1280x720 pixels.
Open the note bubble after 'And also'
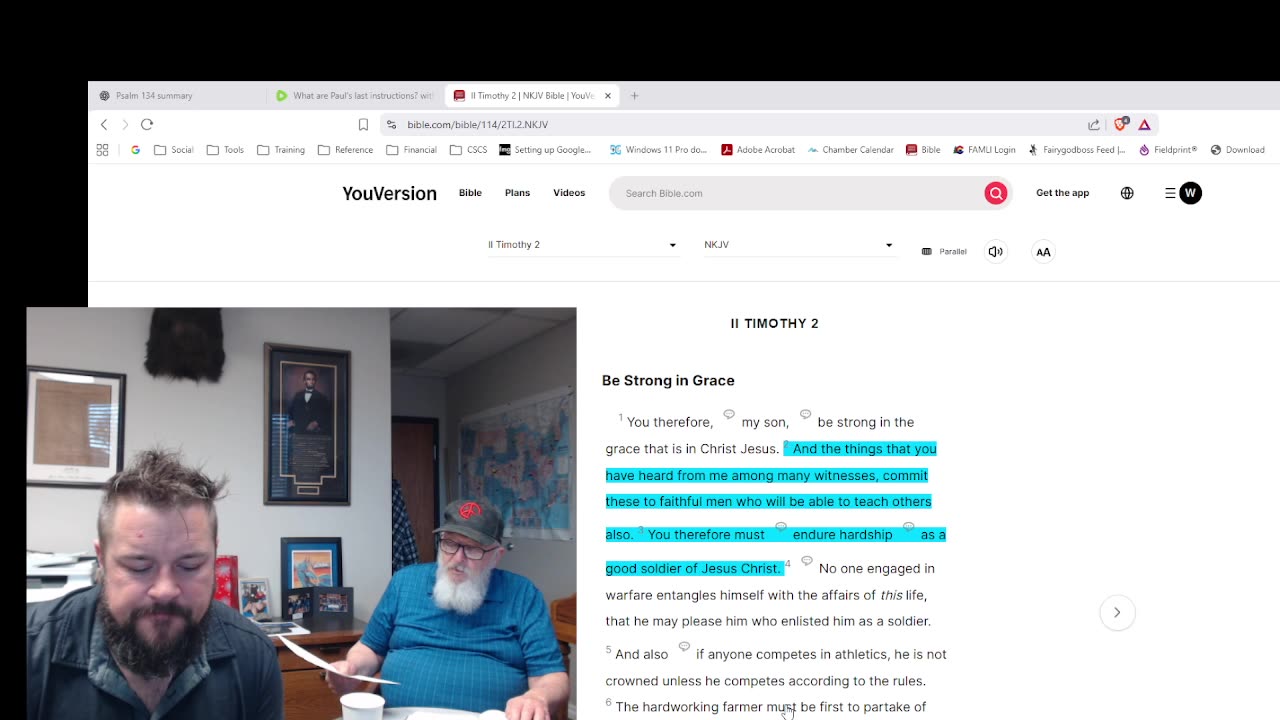coord(684,647)
